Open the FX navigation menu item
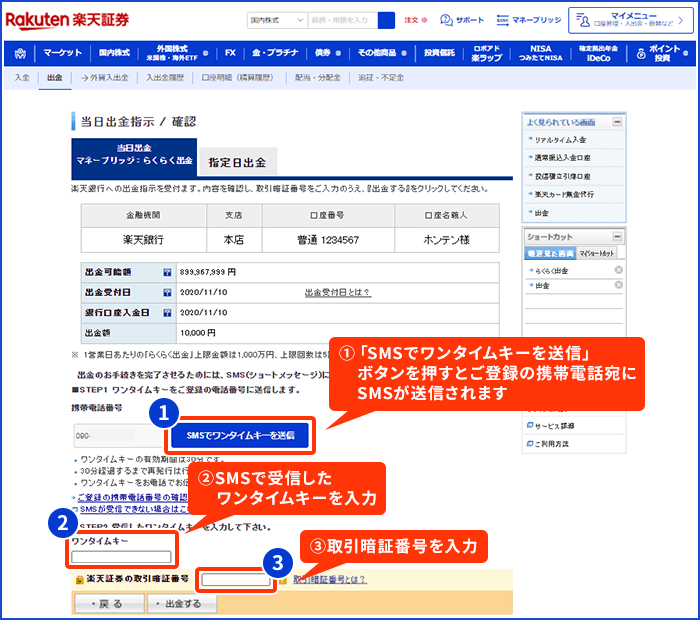Image resolution: width=700 pixels, height=620 pixels. [230, 53]
